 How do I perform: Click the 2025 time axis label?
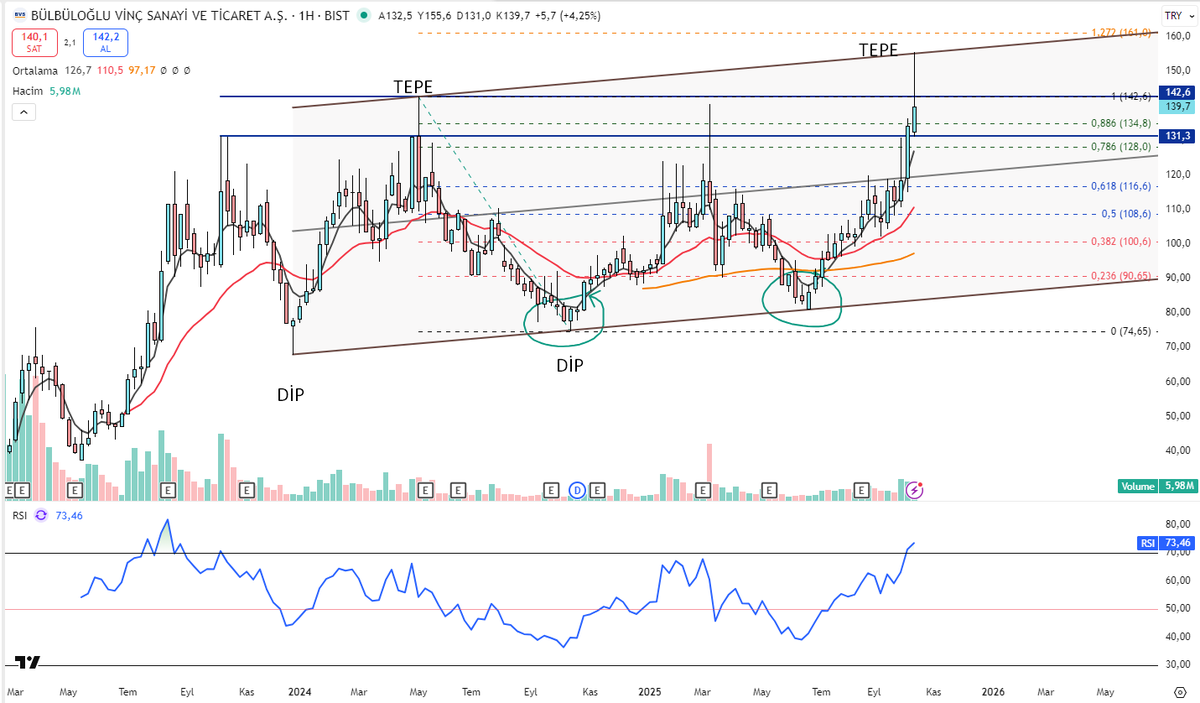pyautogui.click(x=649, y=692)
